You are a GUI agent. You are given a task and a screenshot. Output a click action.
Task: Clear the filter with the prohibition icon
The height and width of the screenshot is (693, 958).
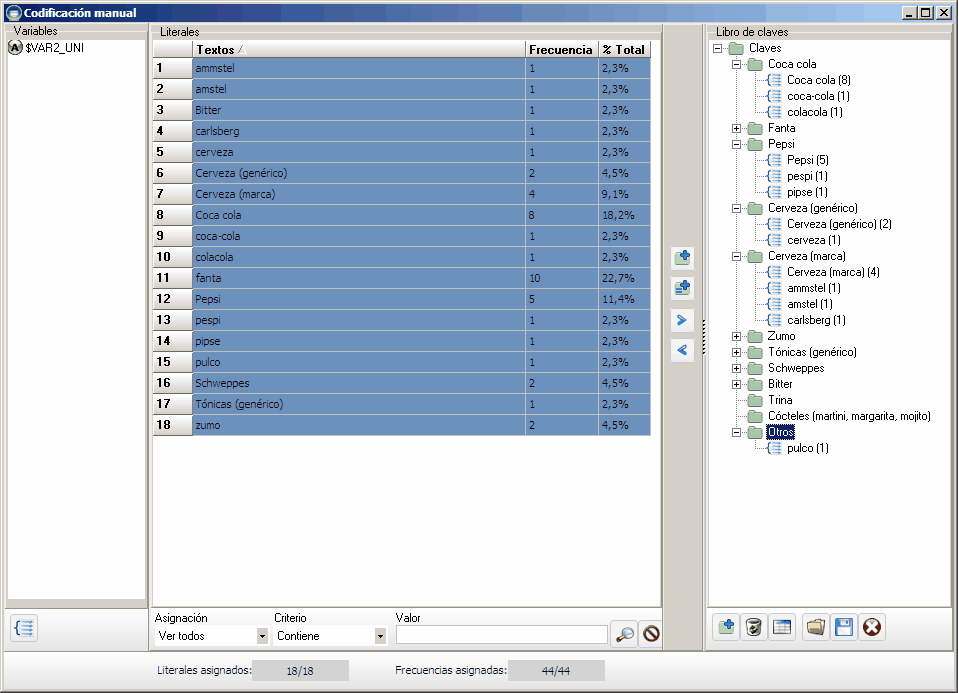(651, 634)
